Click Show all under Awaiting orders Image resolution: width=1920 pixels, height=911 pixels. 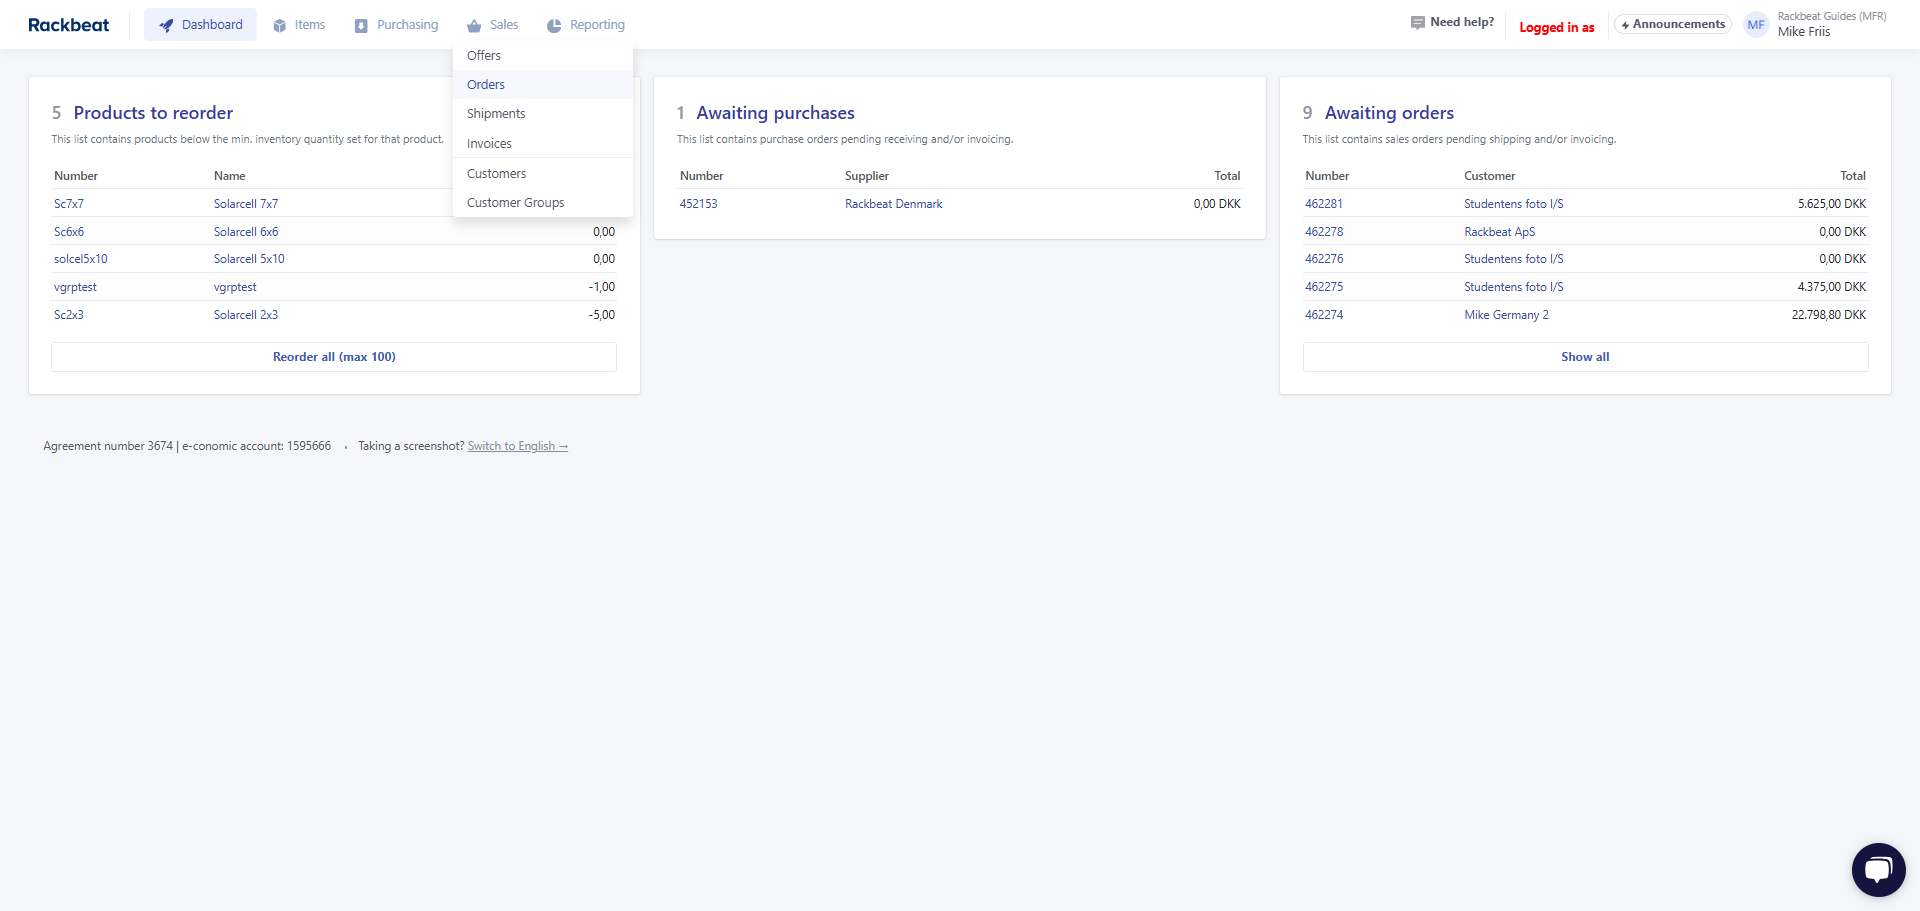coord(1585,357)
